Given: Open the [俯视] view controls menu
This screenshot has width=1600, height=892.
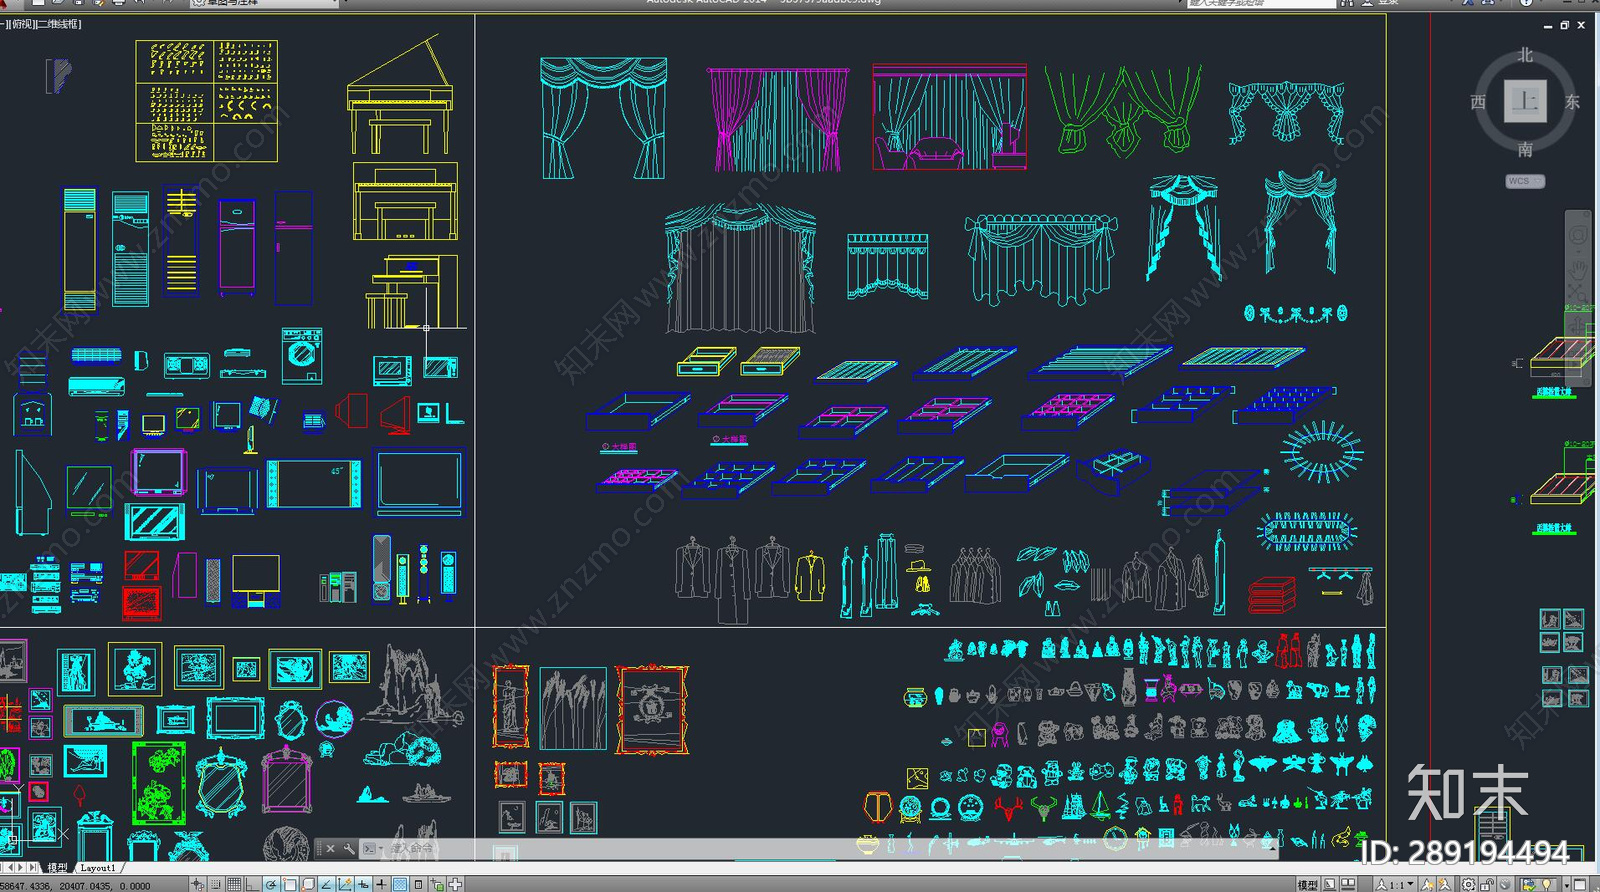Looking at the screenshot, I should coord(22,23).
